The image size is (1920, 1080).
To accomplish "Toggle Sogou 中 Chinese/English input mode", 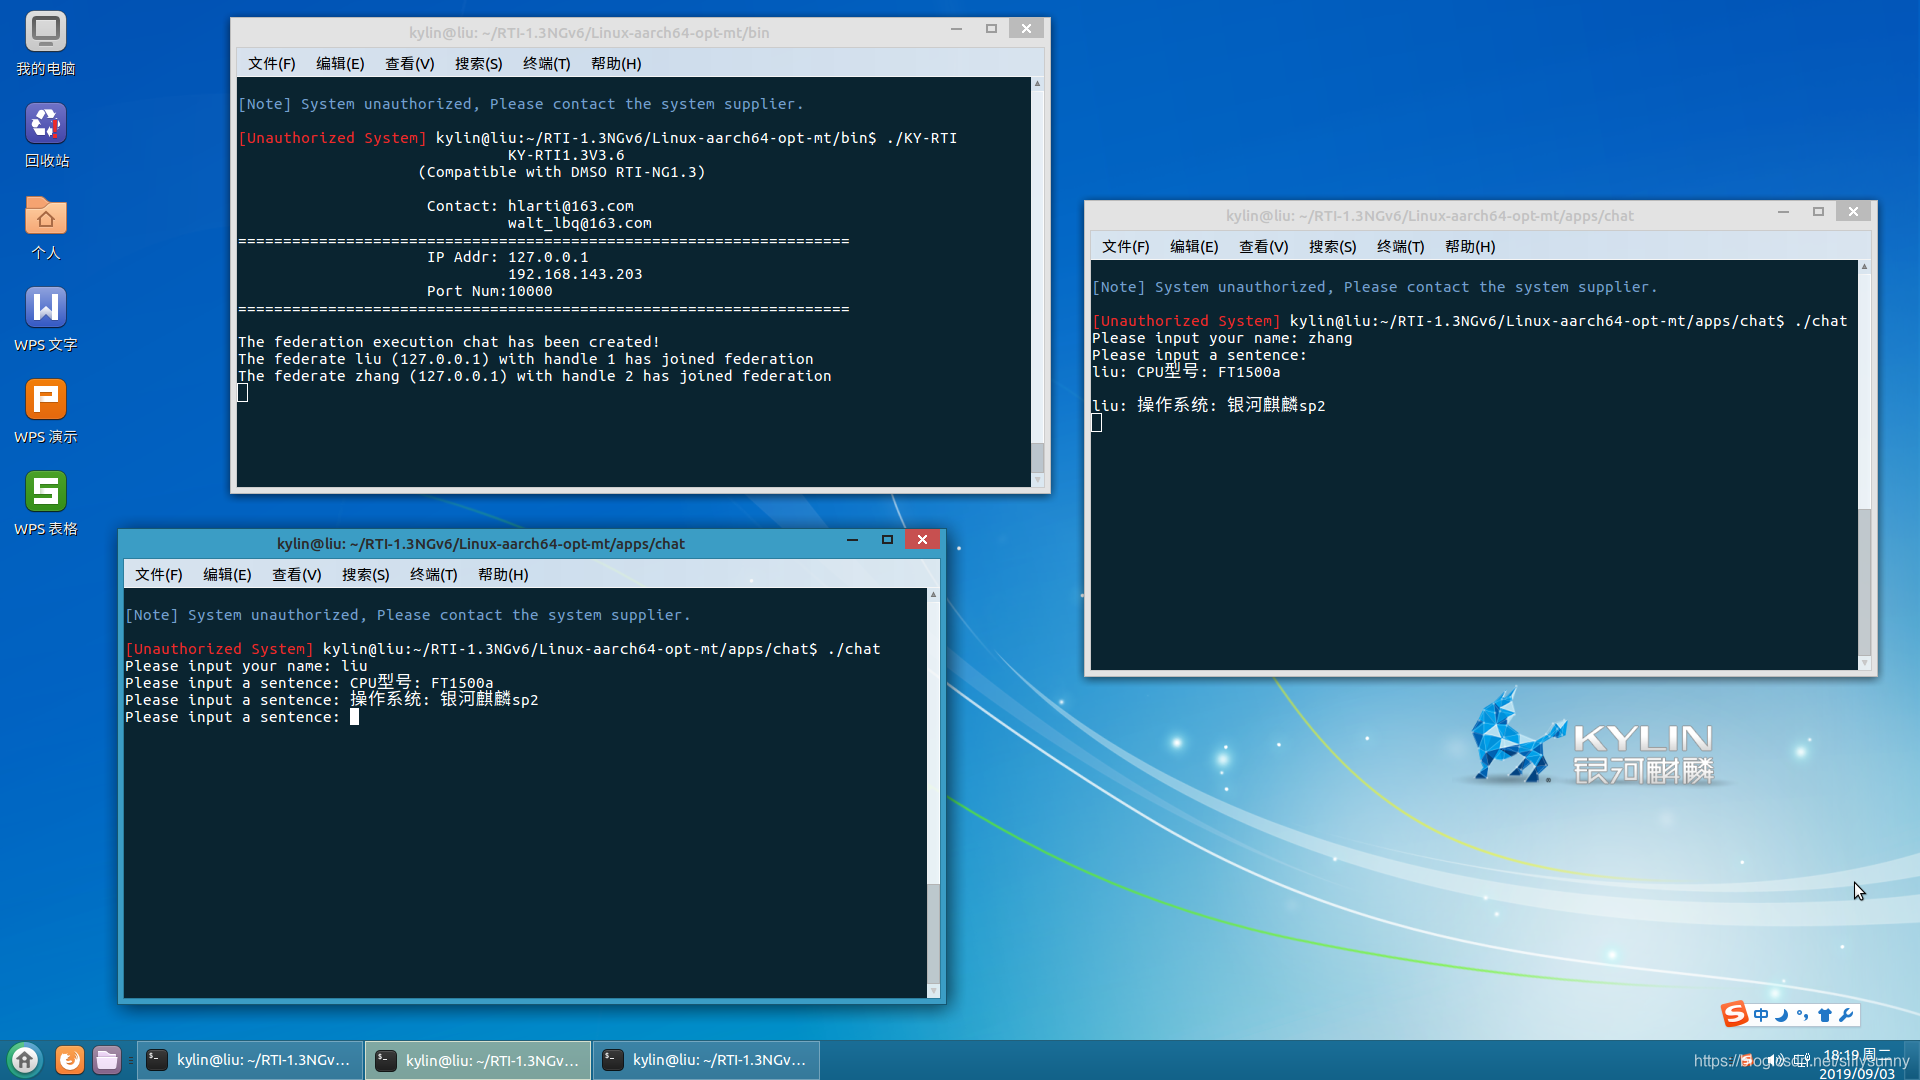I will 1761,1015.
